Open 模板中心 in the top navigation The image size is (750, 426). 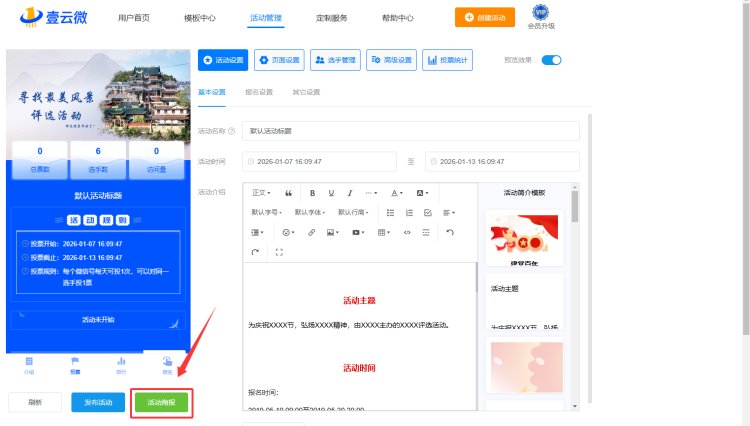200,18
